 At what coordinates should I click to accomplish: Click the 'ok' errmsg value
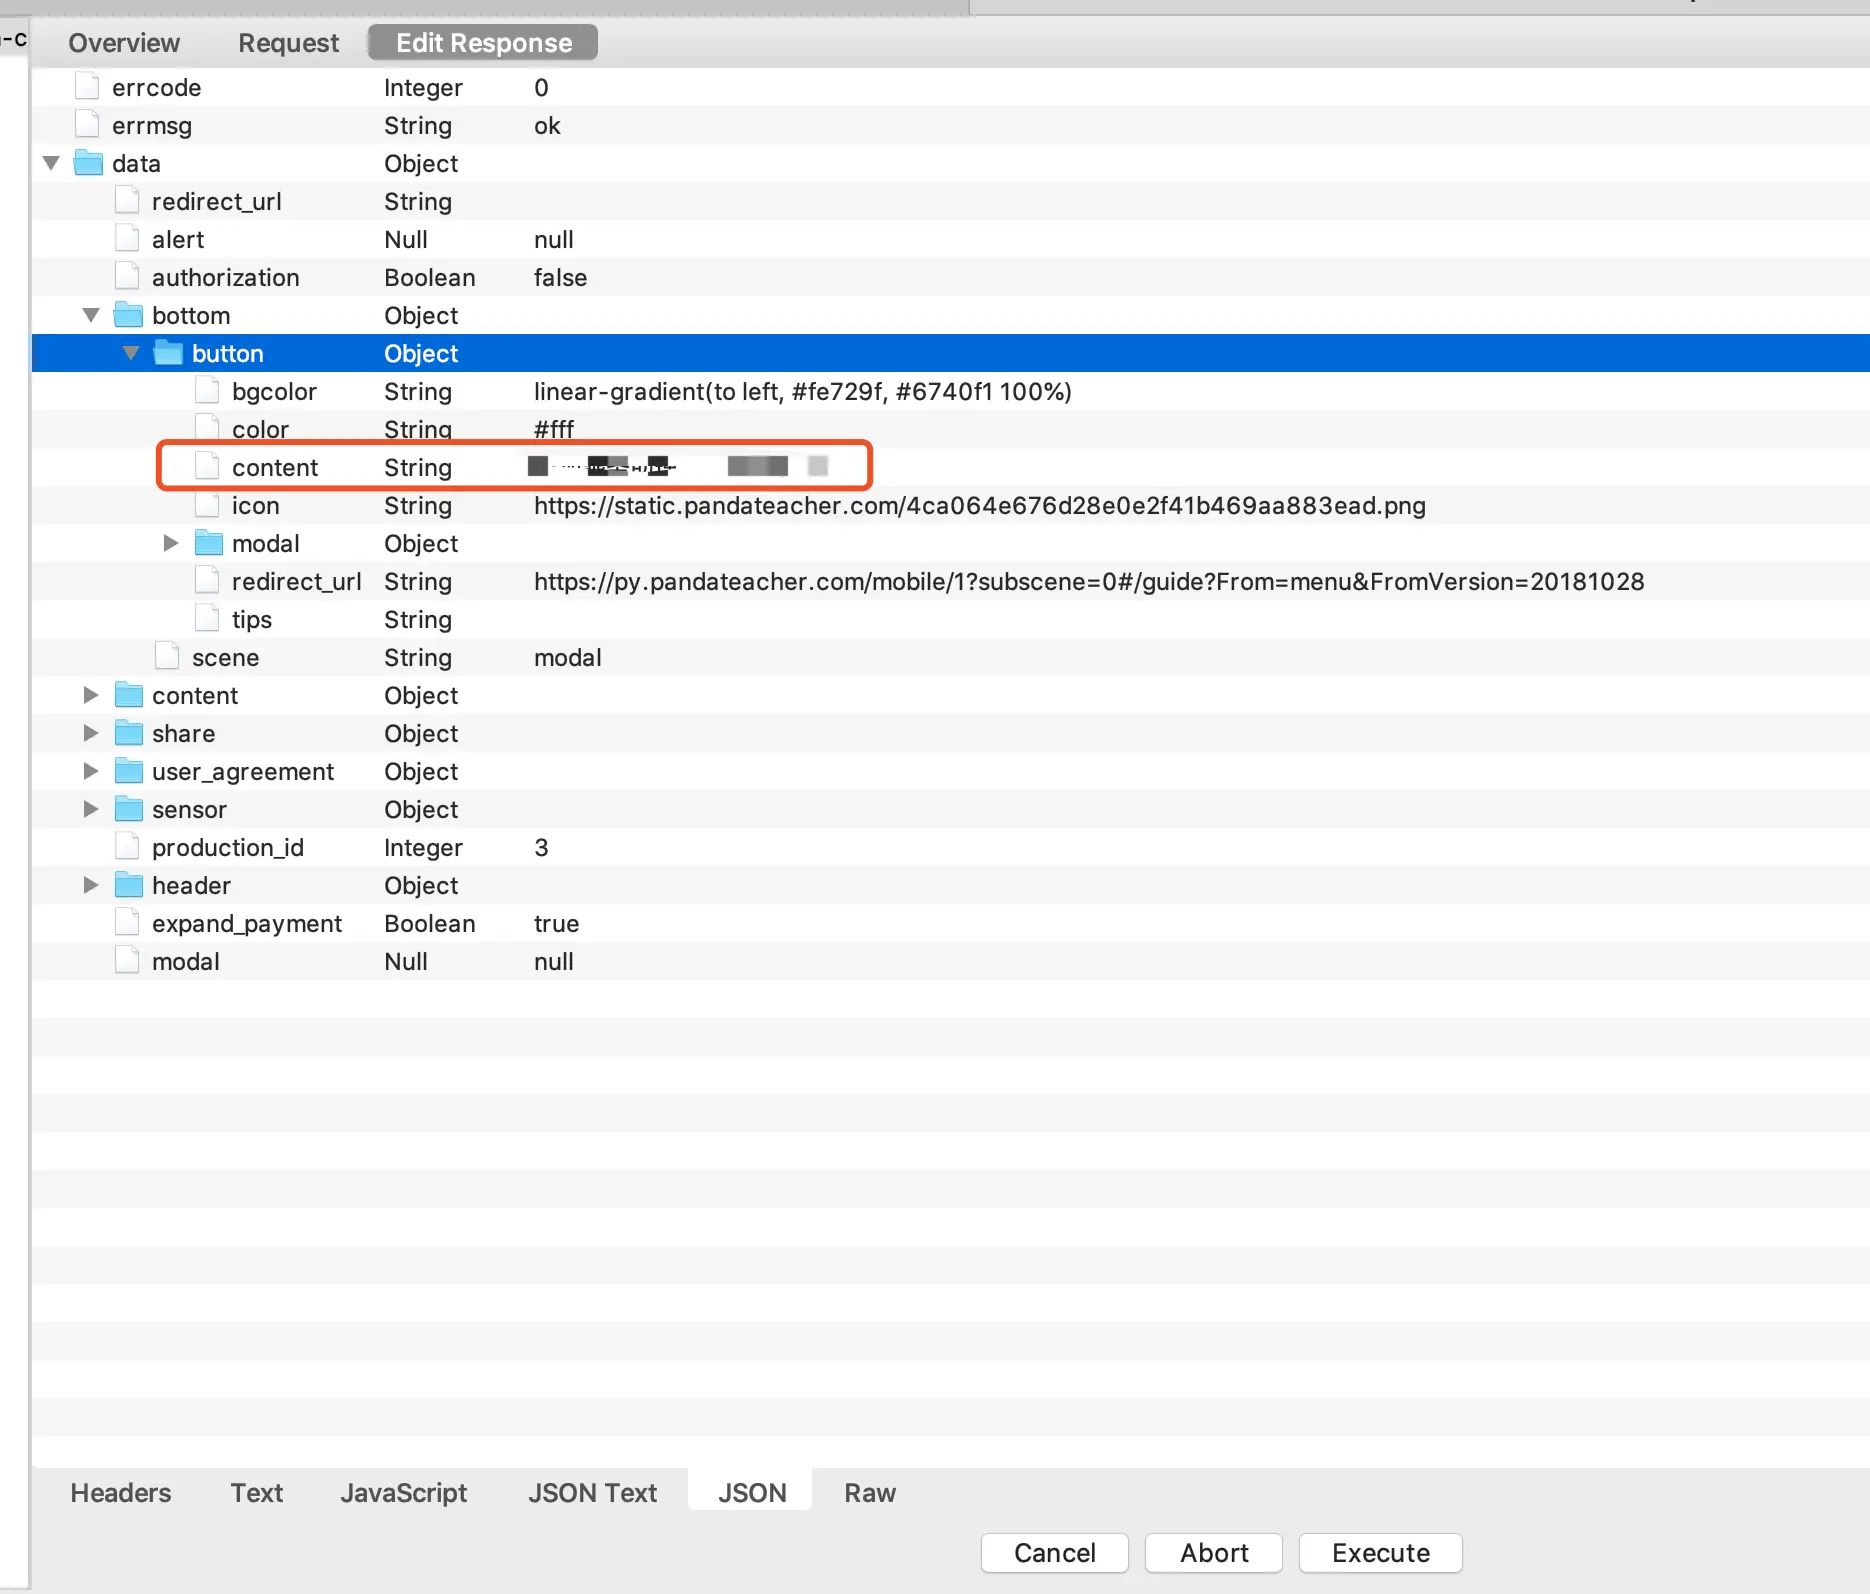click(547, 125)
